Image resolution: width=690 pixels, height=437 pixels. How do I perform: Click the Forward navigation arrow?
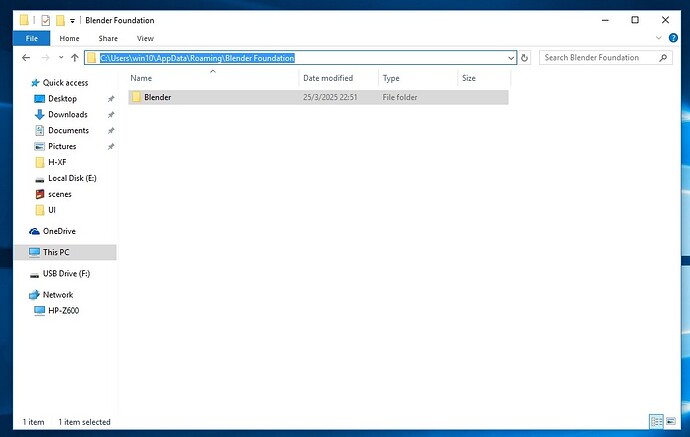click(45, 58)
